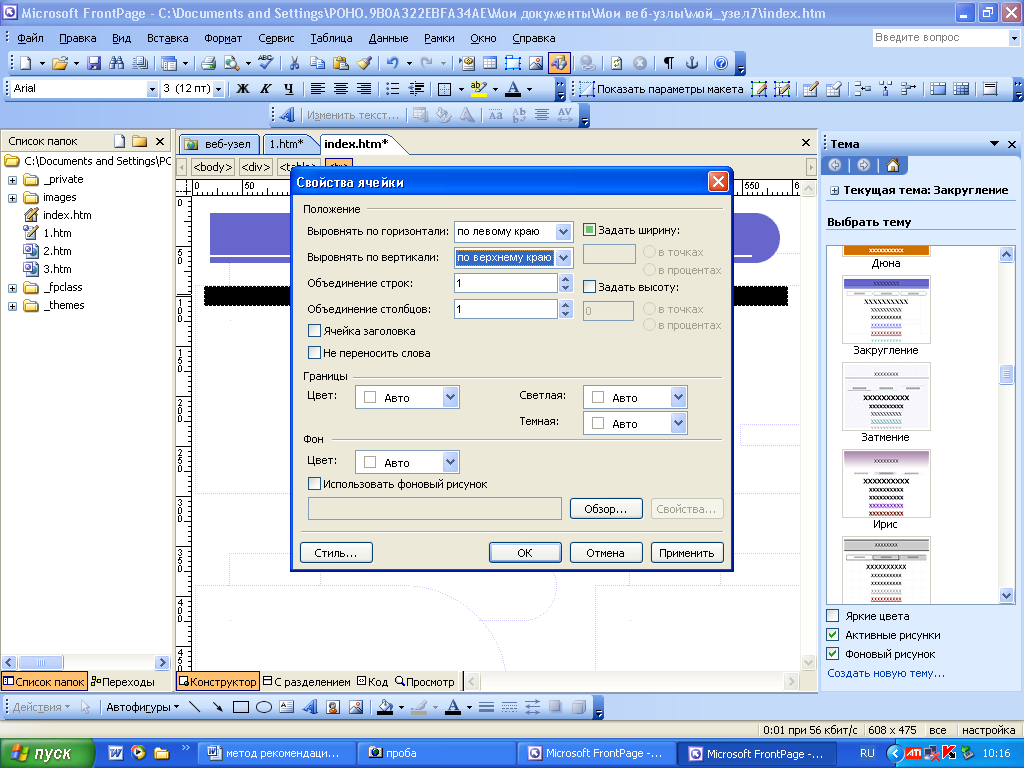This screenshot has width=1024, height=768.
Task: Expand the _themes folder node
Action: coord(12,306)
